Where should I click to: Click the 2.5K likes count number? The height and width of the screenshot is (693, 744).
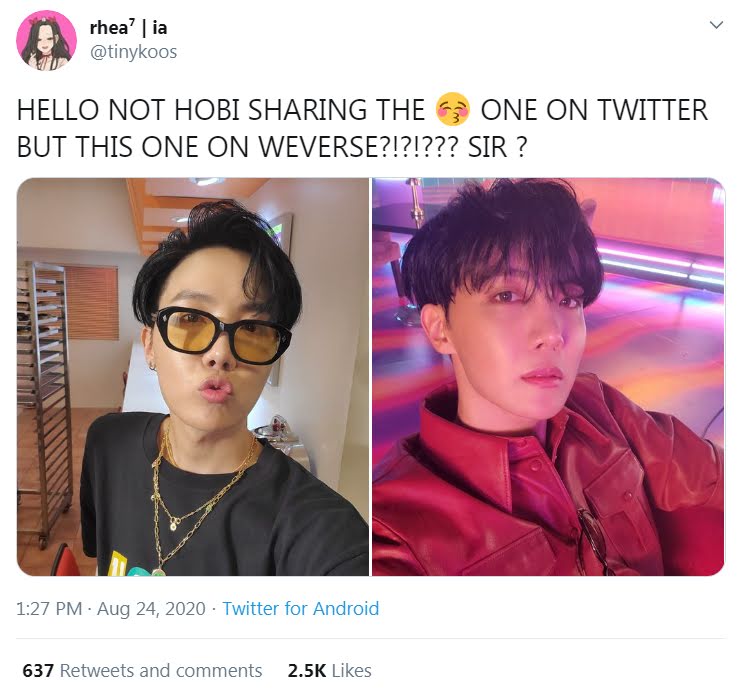307,670
